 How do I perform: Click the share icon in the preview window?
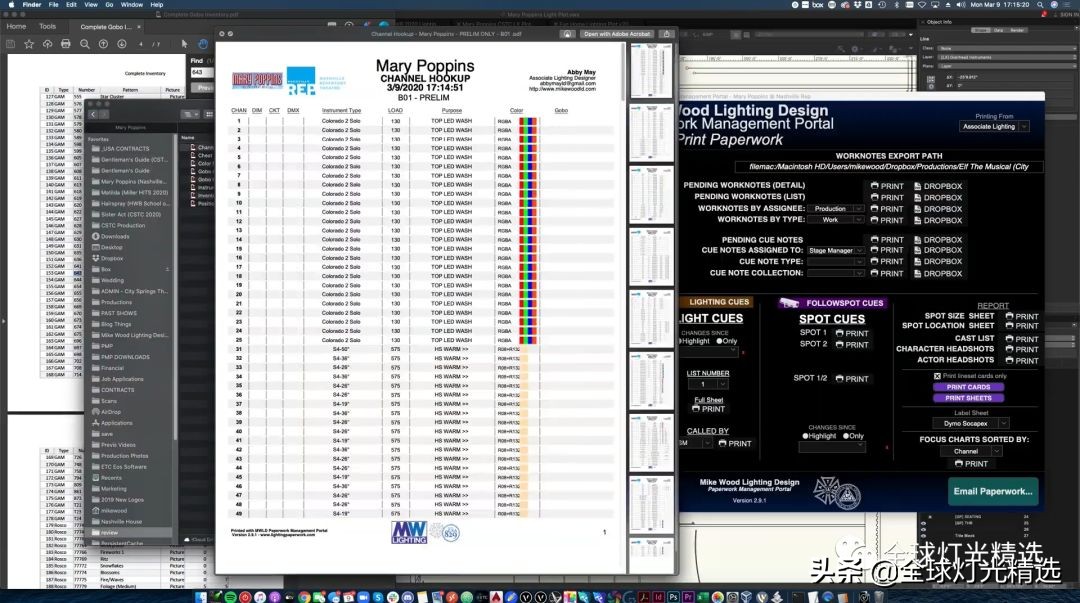click(x=667, y=34)
